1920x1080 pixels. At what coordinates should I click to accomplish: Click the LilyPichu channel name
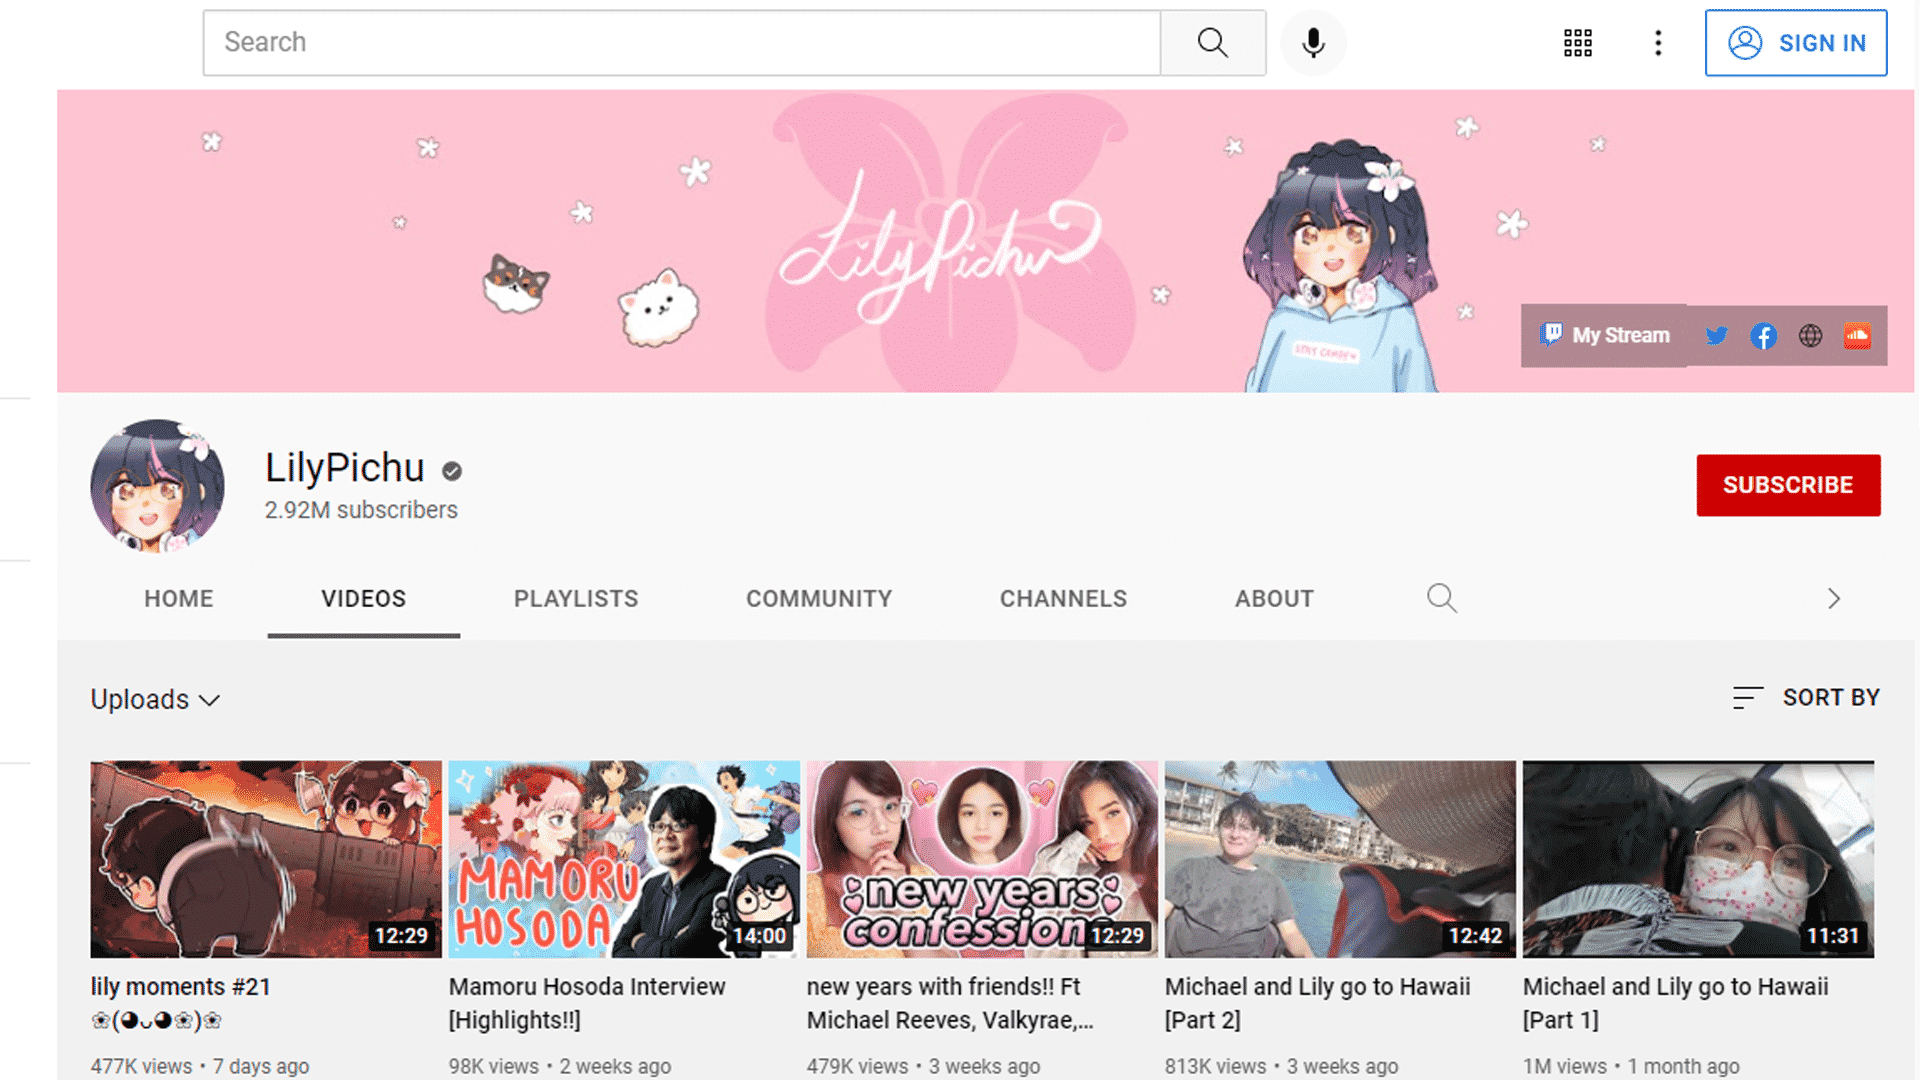coord(345,468)
